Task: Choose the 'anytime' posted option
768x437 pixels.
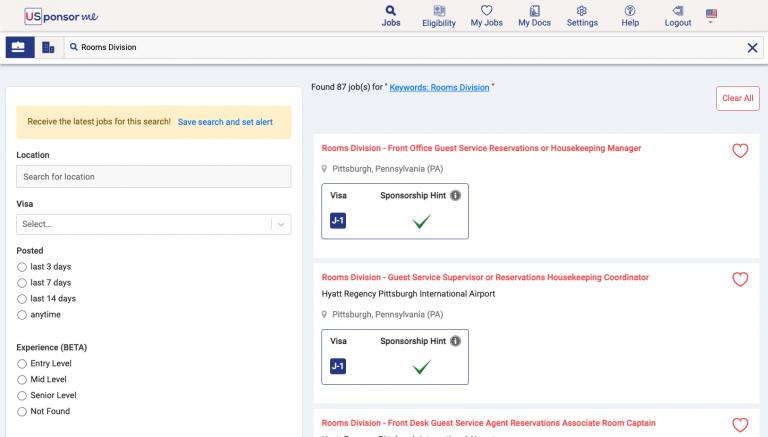Action: [23, 315]
